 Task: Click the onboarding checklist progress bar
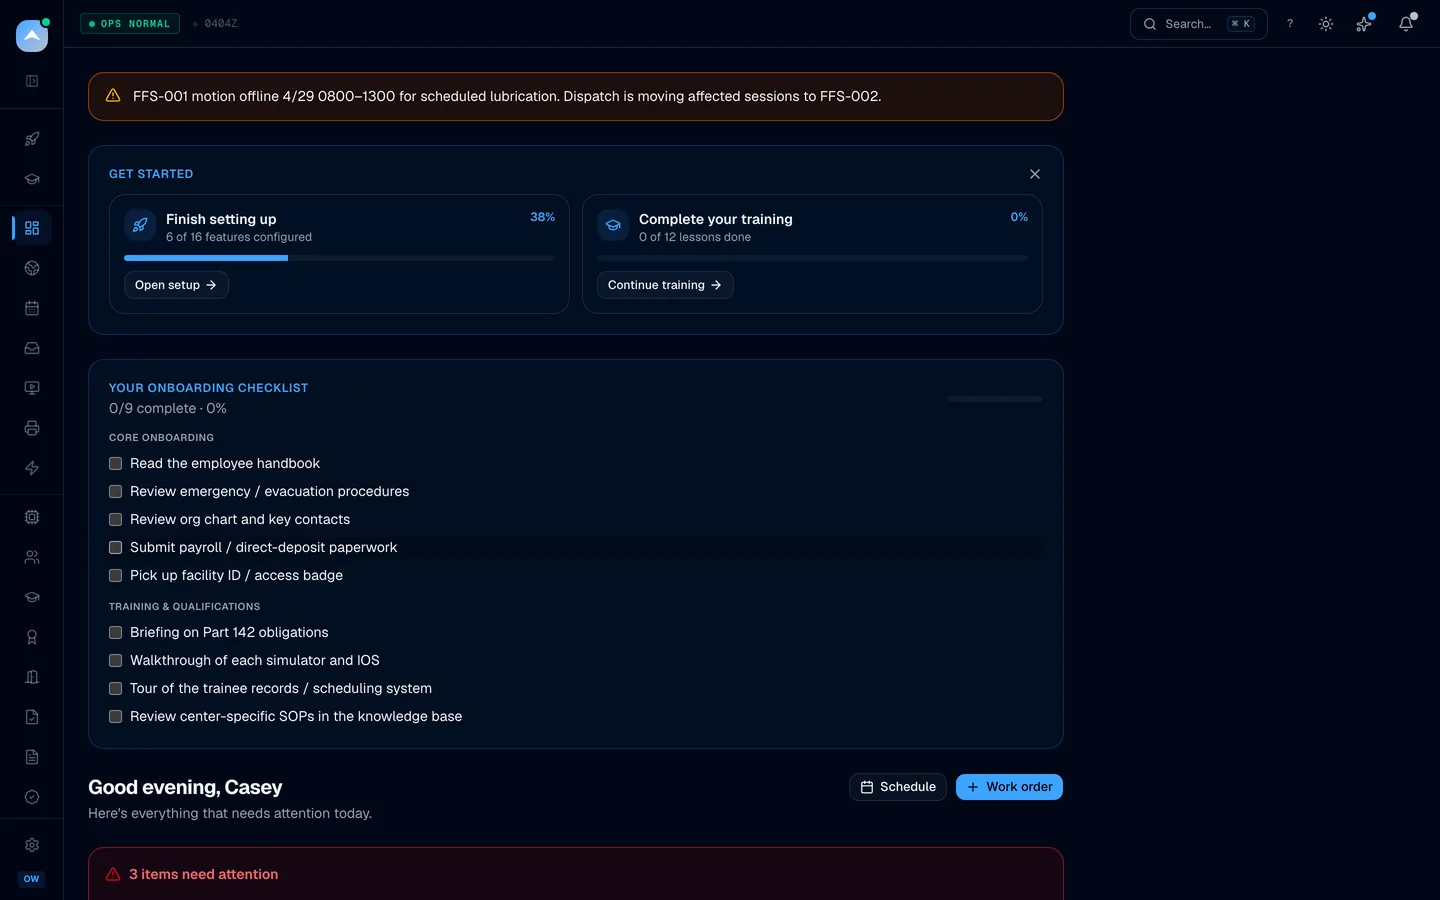pyautogui.click(x=995, y=399)
